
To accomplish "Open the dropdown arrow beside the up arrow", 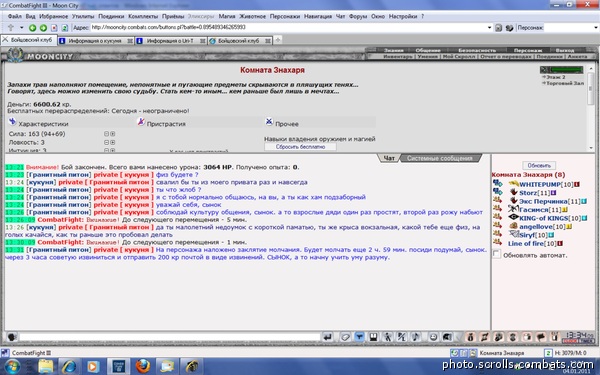I will point(21,28).
